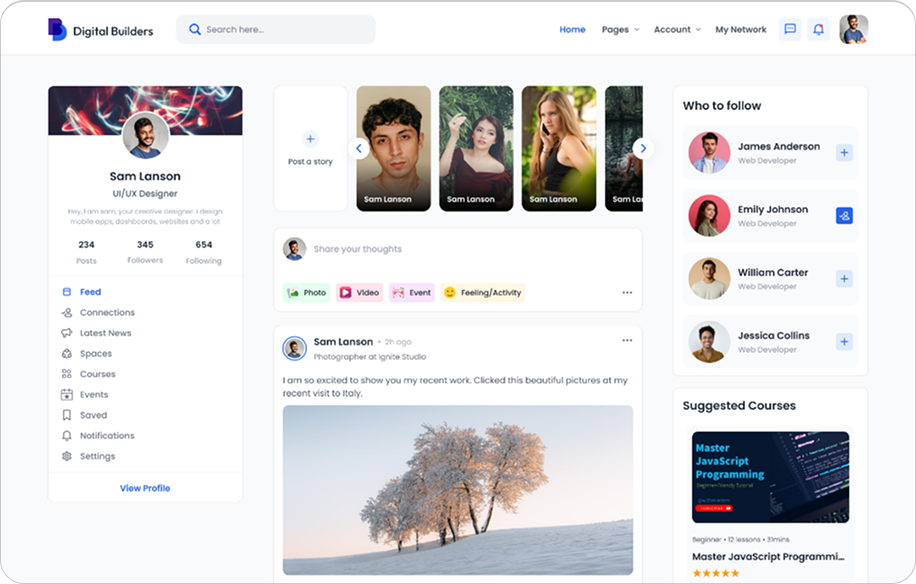Click the plus icon to post a story
Viewport: 916px width, 584px height.
pyautogui.click(x=310, y=139)
